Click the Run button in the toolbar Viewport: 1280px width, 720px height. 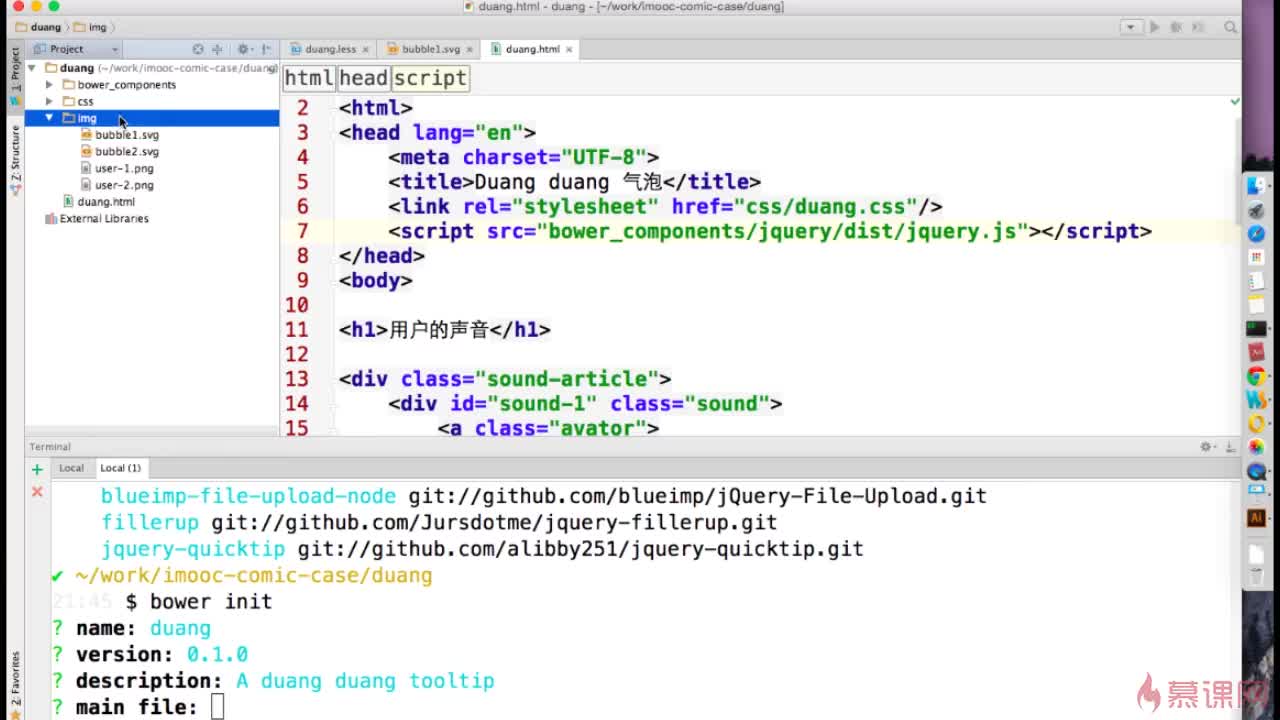tap(1155, 27)
